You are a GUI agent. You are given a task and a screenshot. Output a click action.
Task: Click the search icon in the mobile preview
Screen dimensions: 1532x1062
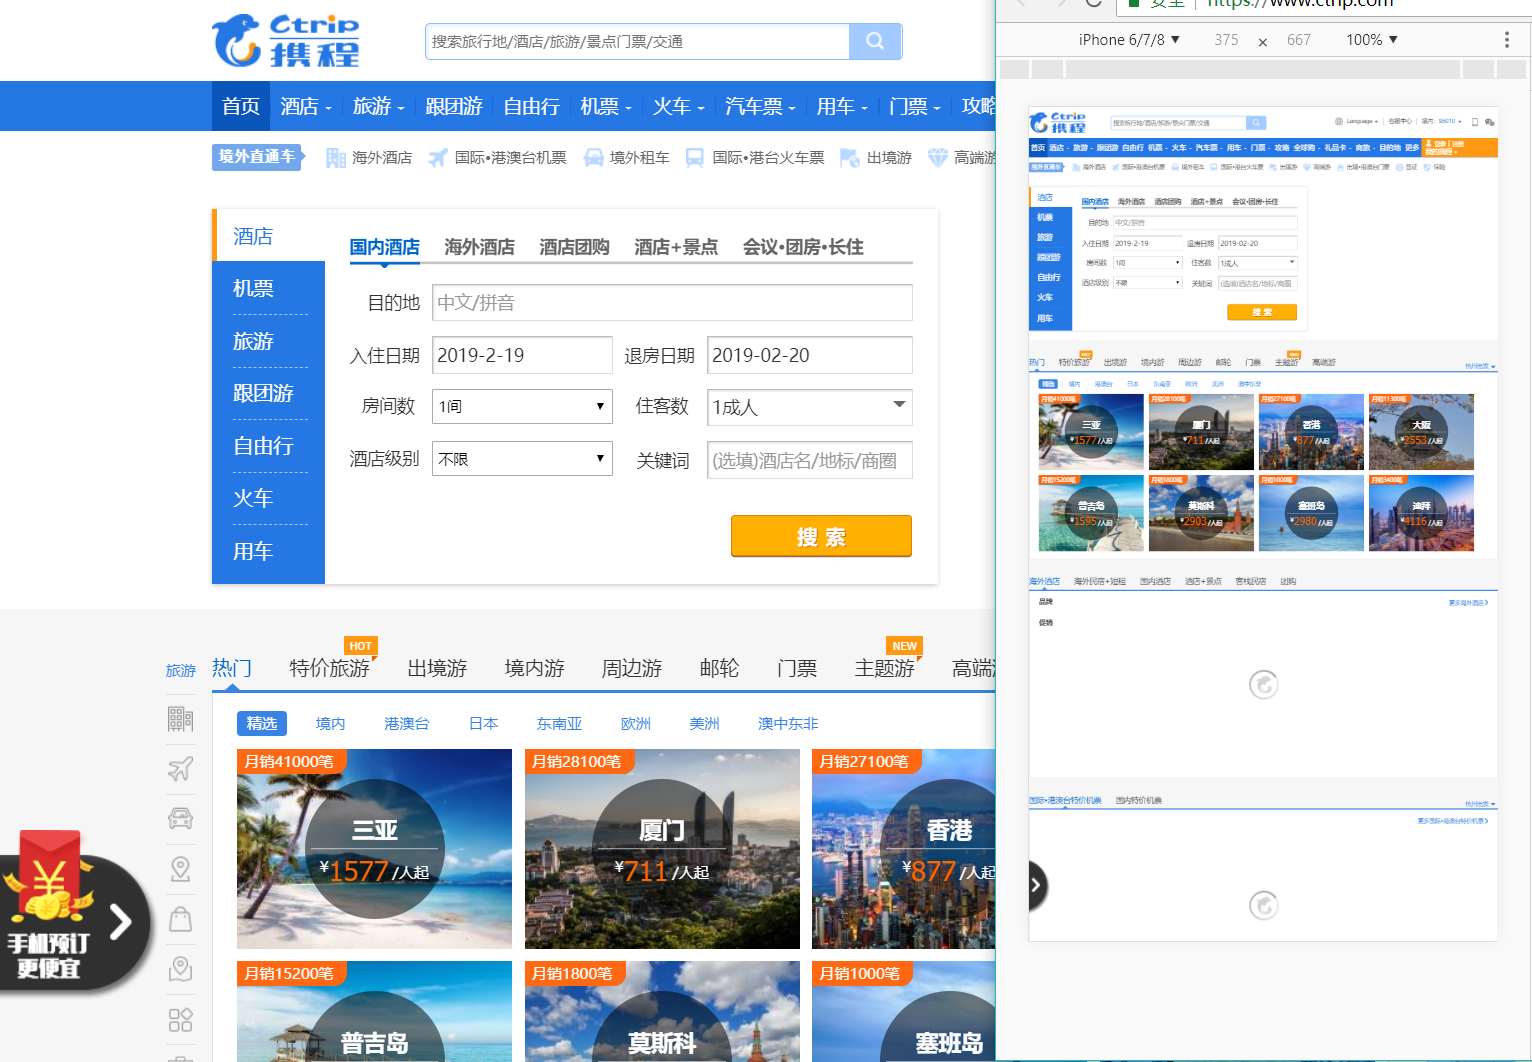pos(1256,123)
